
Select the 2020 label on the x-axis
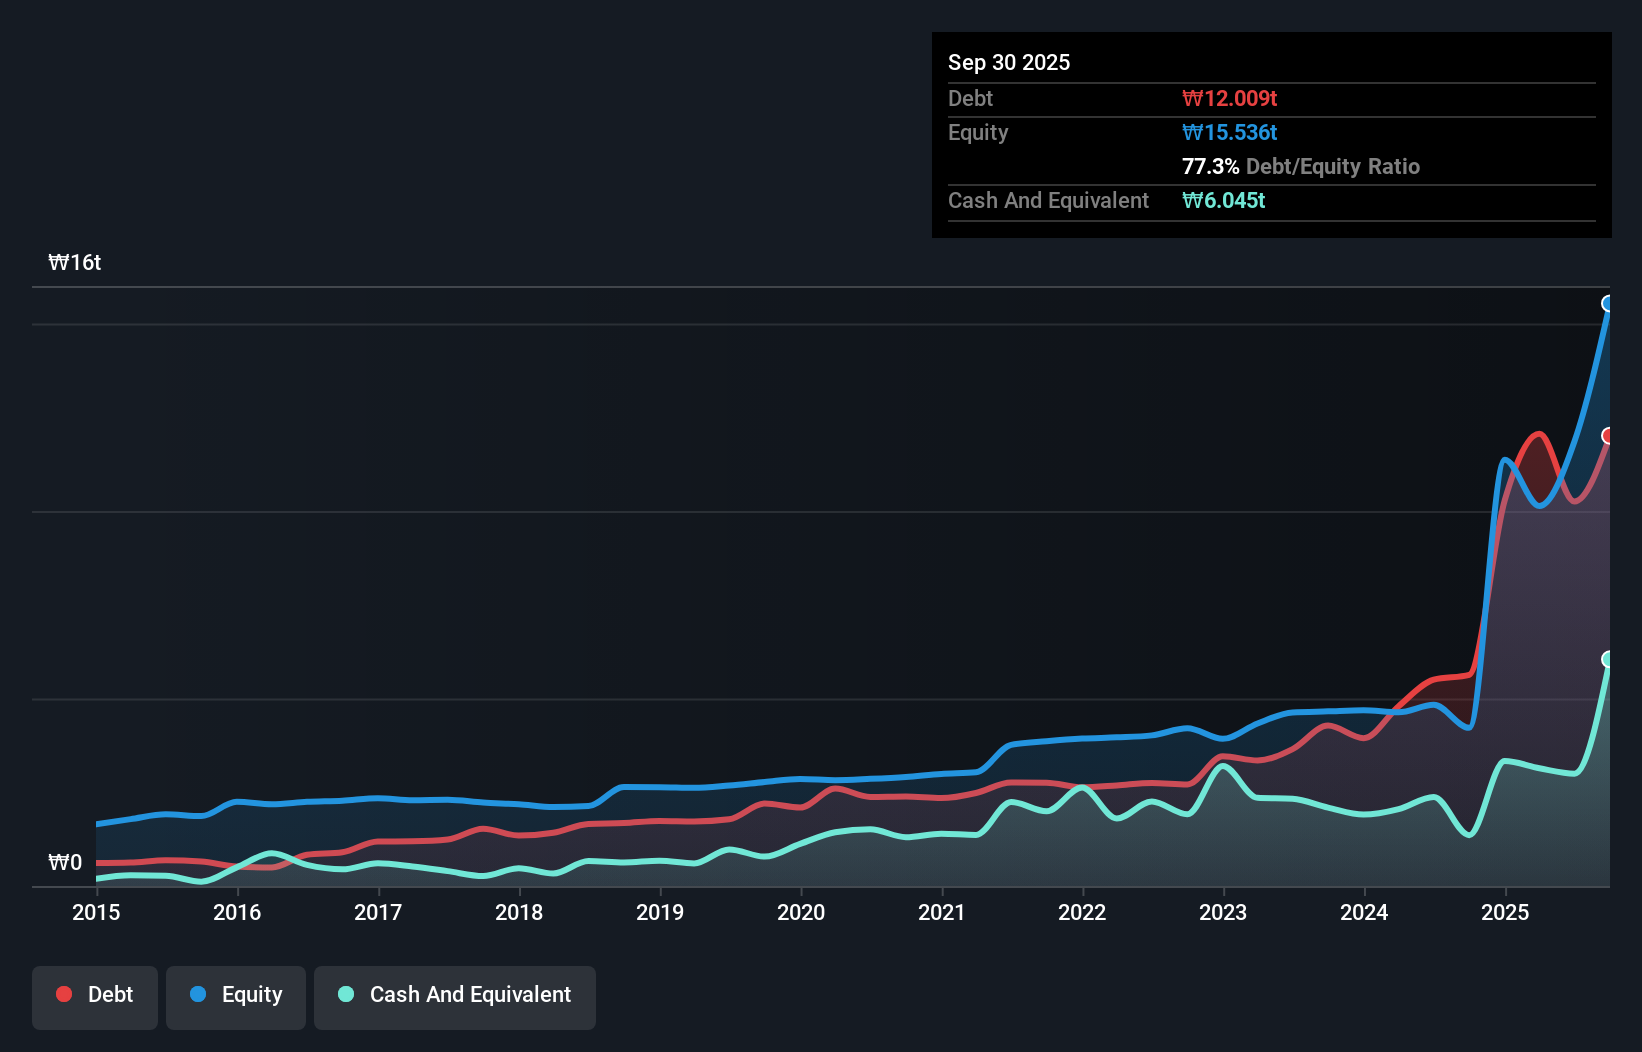click(x=801, y=912)
